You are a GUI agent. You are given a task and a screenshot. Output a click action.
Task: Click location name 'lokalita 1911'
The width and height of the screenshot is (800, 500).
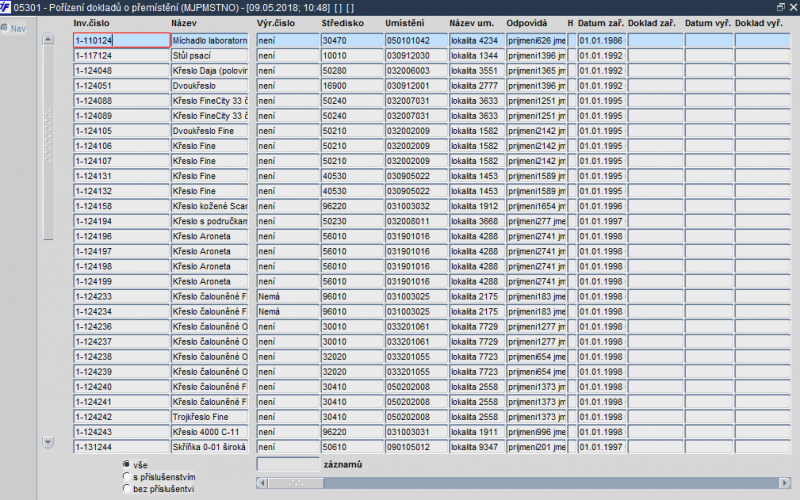click(477, 432)
